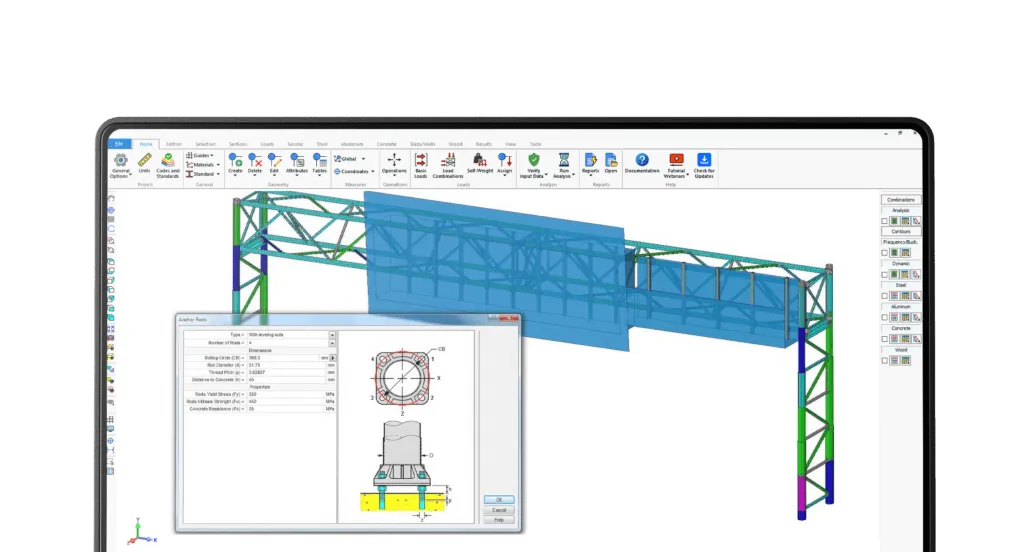Viewport: 1024px width, 552px height.
Task: Open the Number of Rods dropdown
Action: pyautogui.click(x=332, y=343)
